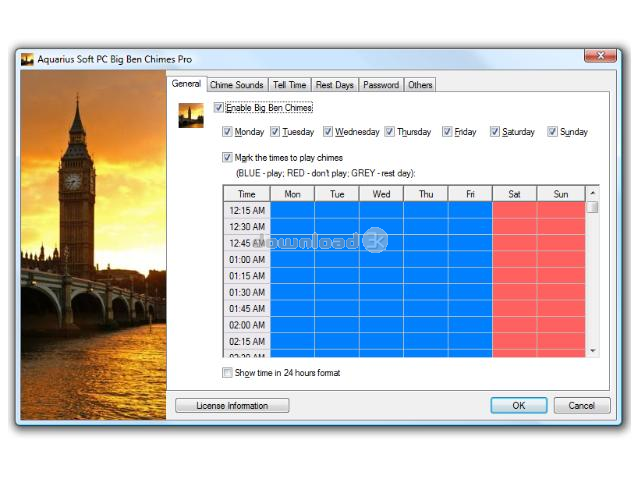Click the small Big Ben thumbnail in General tab
Screen dimensions: 640x480
tap(191, 115)
